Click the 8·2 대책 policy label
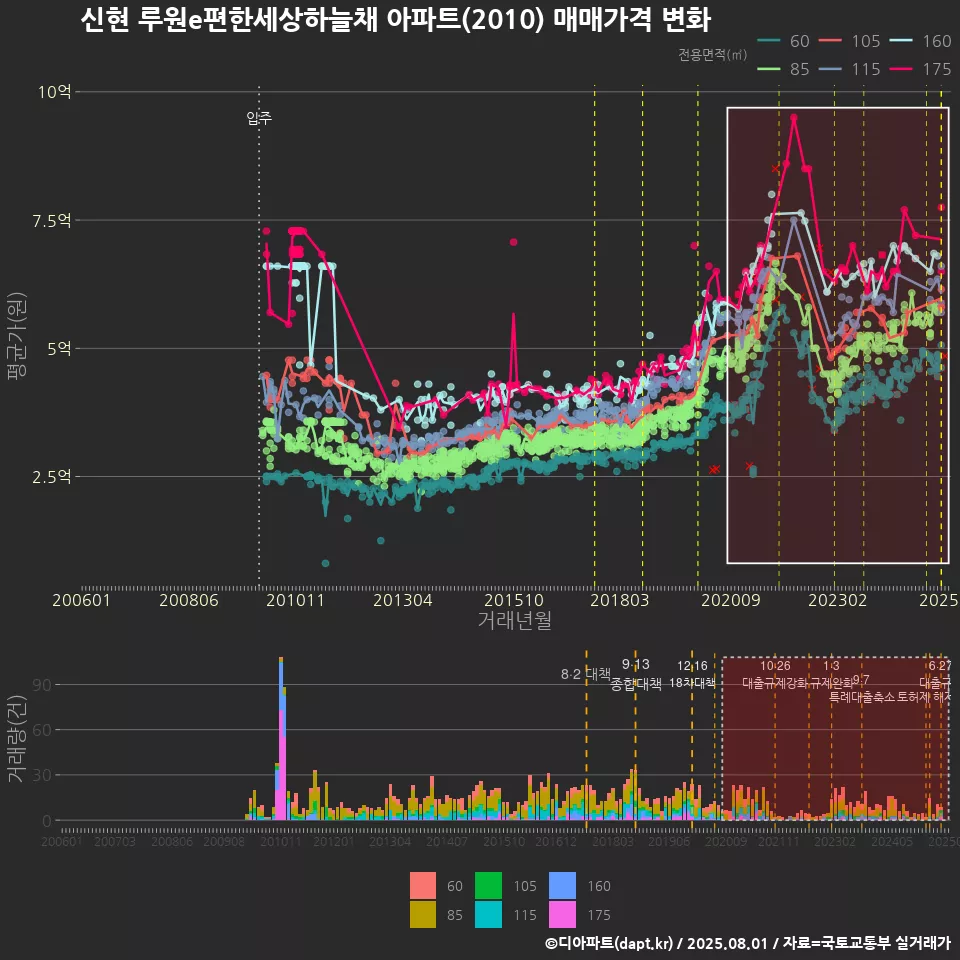960x960 pixels. click(x=586, y=674)
